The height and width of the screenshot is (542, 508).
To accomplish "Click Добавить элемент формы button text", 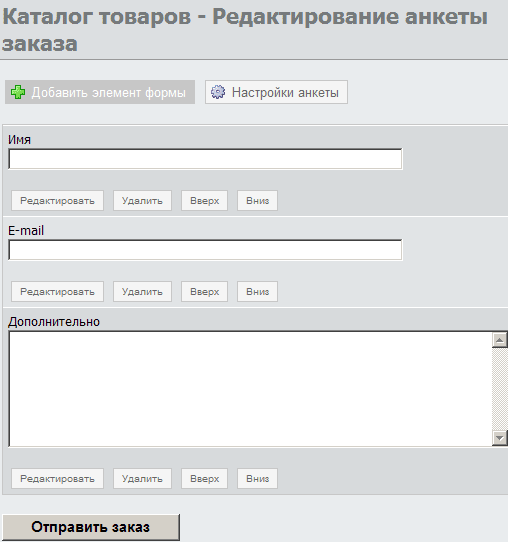I will point(109,93).
